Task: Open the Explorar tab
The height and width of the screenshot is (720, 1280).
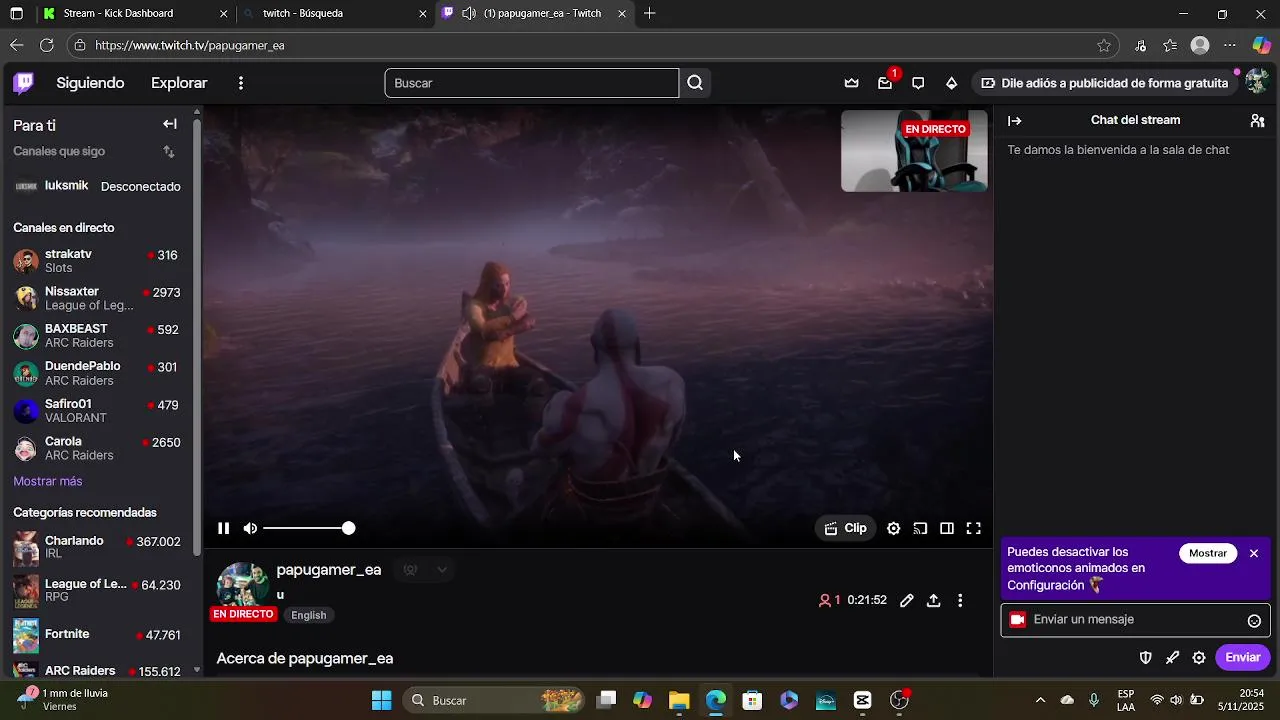Action: click(179, 83)
